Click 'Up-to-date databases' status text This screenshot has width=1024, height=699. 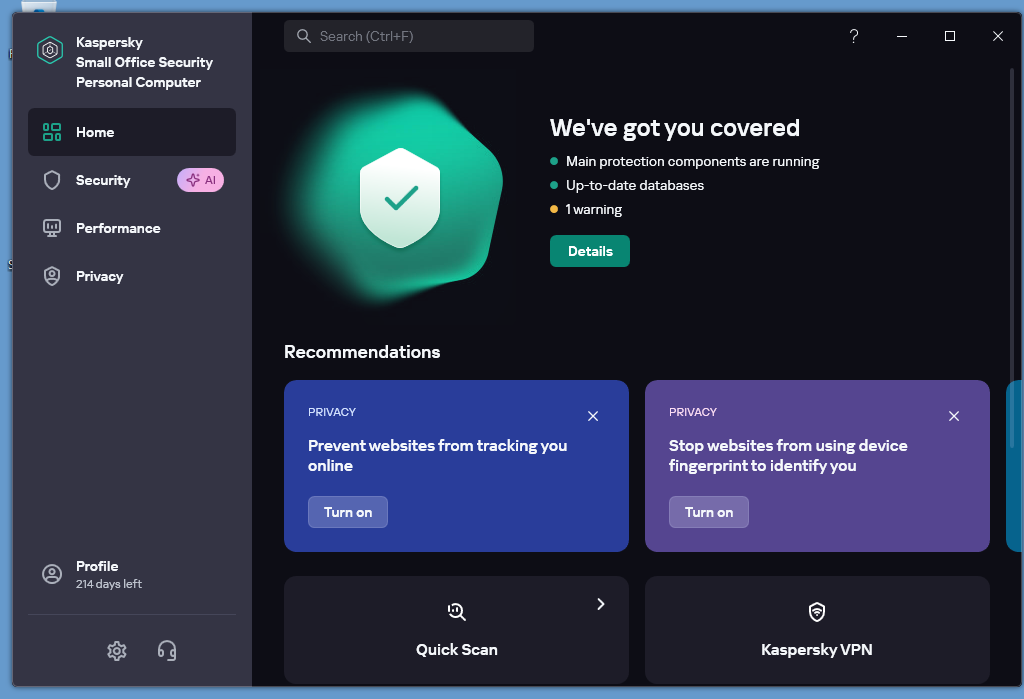[x=635, y=186]
